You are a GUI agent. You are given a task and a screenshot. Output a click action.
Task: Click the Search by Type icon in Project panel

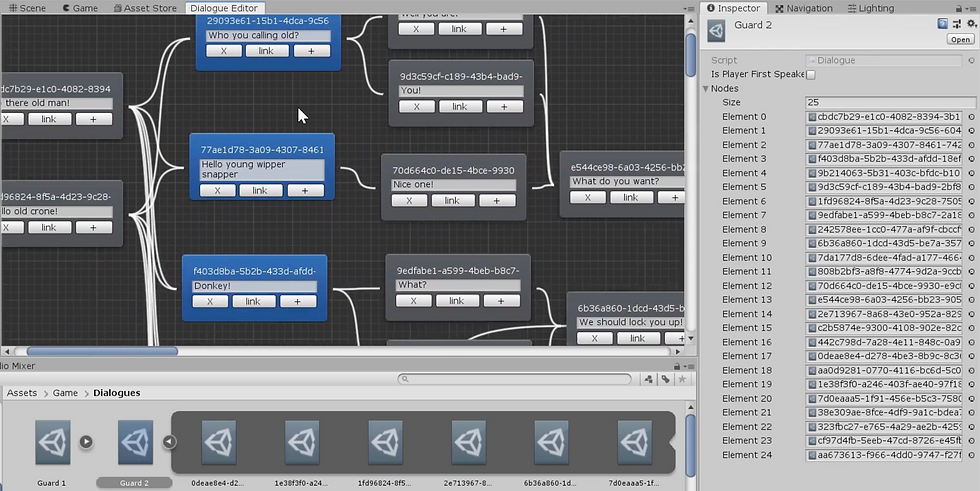(648, 379)
